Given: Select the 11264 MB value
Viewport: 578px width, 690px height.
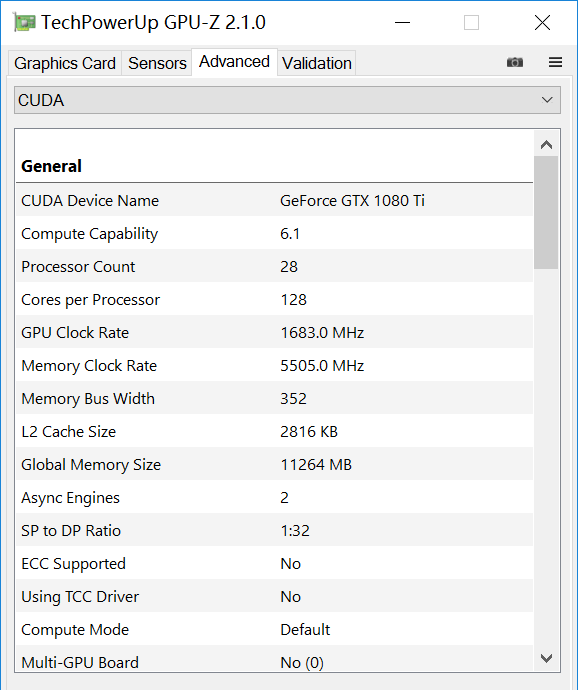Looking at the screenshot, I should (316, 465).
